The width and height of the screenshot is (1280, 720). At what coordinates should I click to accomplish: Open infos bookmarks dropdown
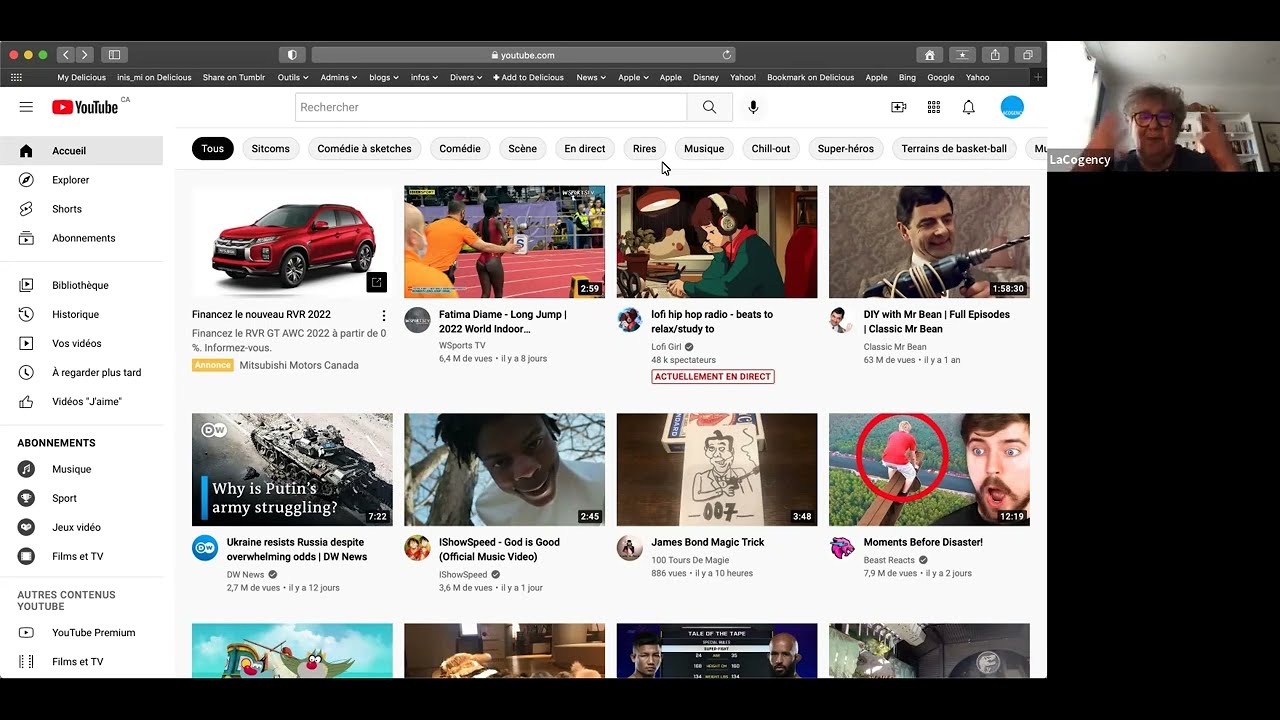pyautogui.click(x=424, y=77)
